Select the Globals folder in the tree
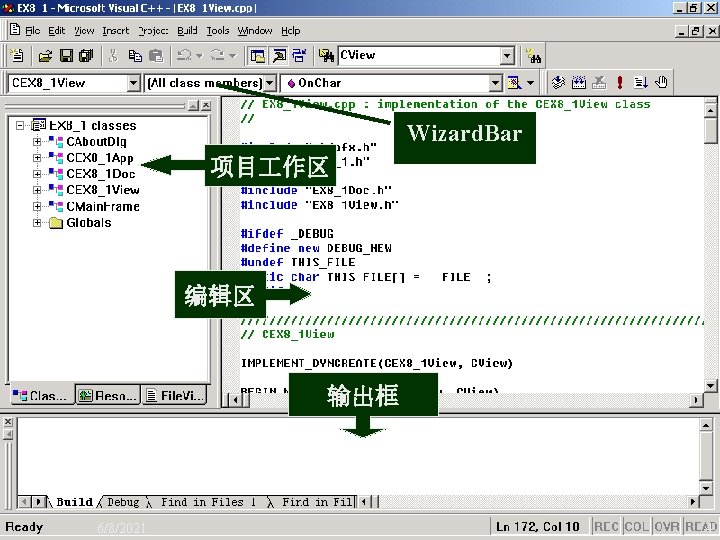 click(89, 223)
